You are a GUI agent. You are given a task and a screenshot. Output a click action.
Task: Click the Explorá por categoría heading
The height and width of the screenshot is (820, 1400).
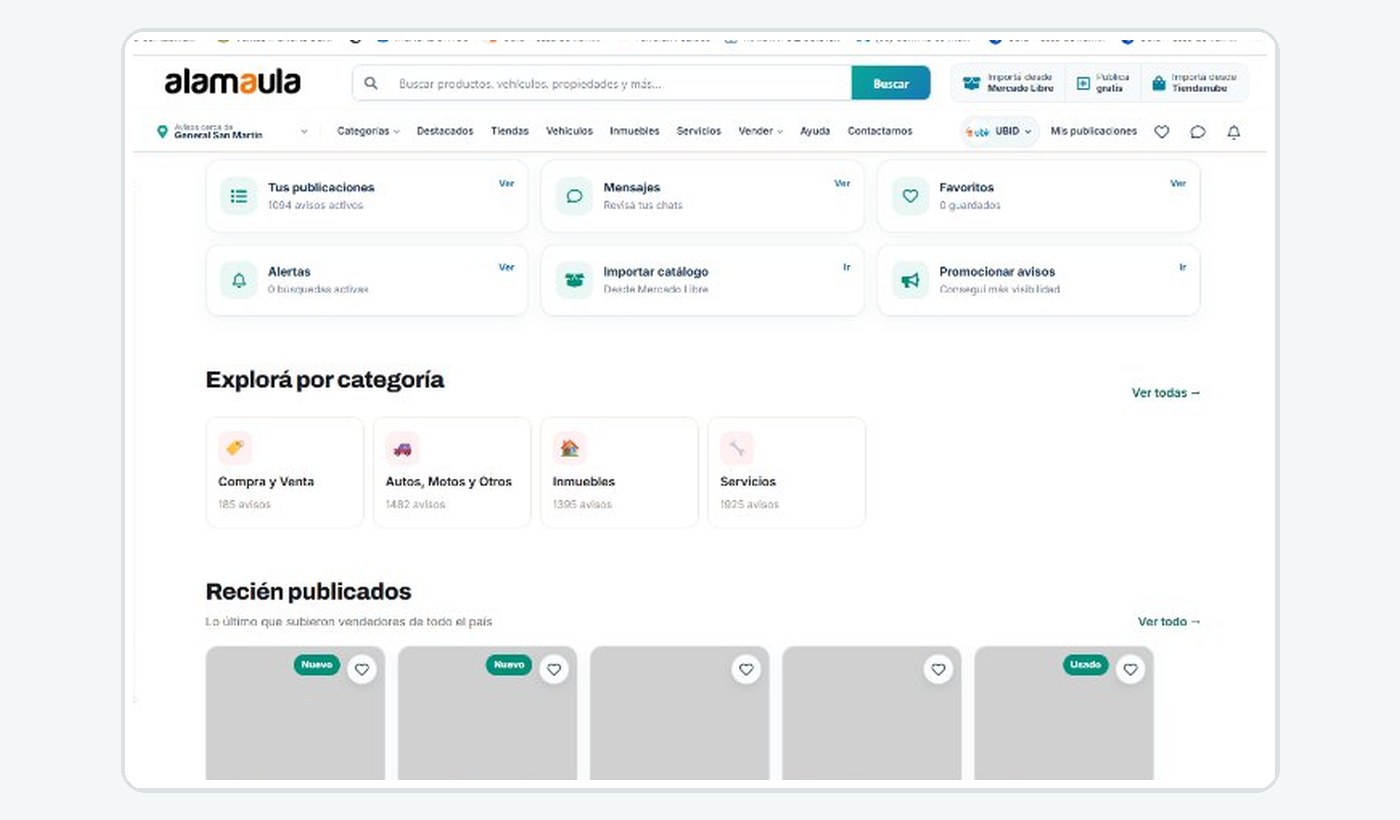(x=325, y=380)
